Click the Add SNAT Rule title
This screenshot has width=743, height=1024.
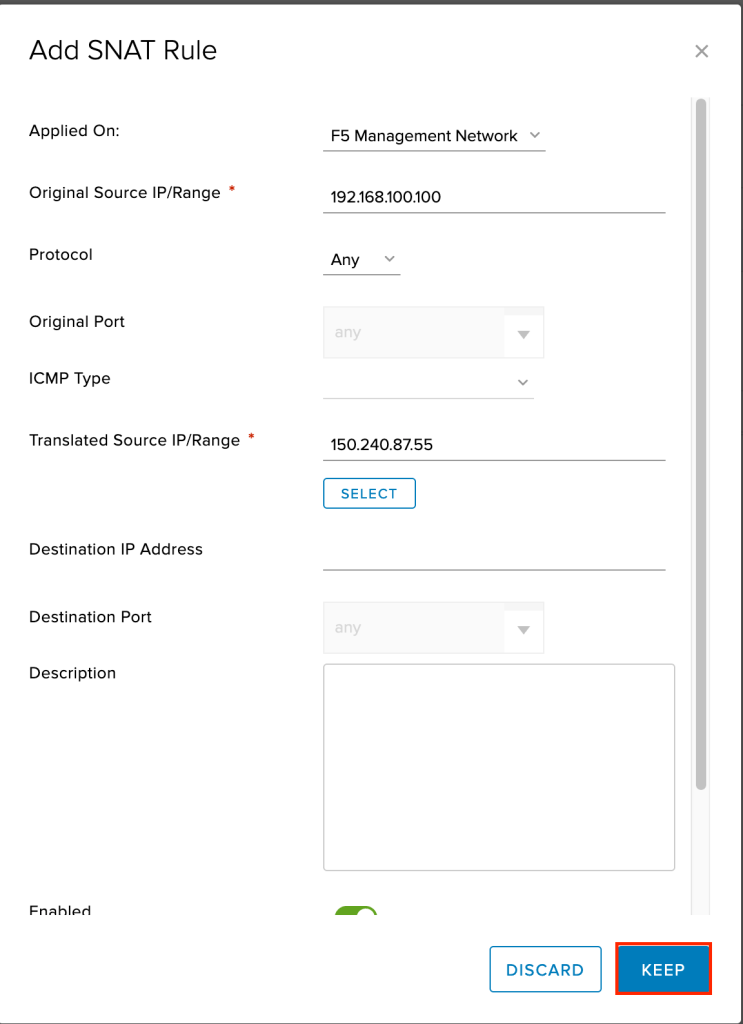click(x=123, y=51)
